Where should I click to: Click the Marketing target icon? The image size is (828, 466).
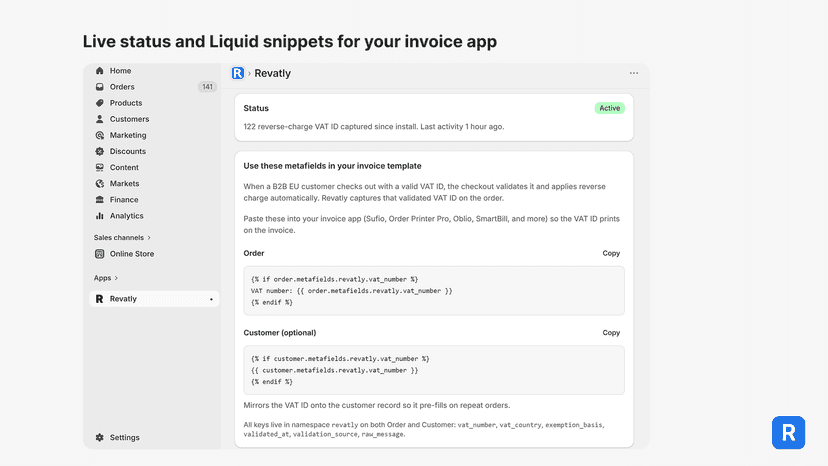(x=99, y=135)
